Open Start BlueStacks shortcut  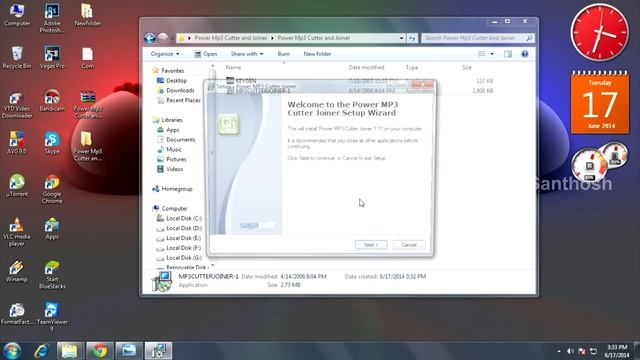[x=52, y=275]
